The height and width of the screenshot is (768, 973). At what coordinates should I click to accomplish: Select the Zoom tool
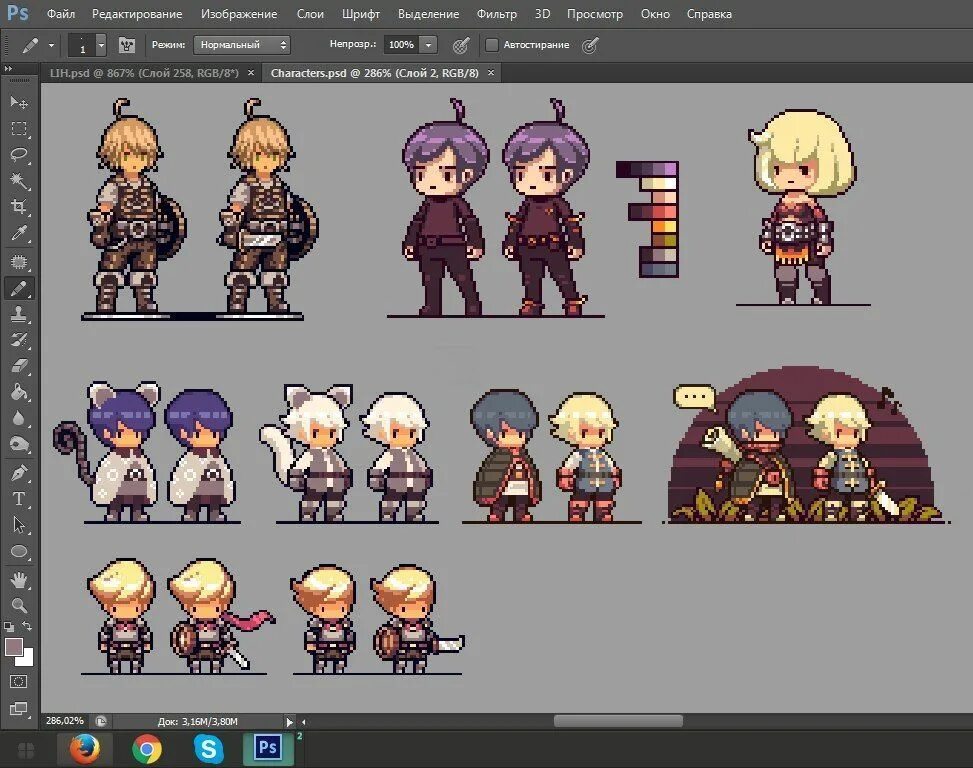pyautogui.click(x=19, y=605)
